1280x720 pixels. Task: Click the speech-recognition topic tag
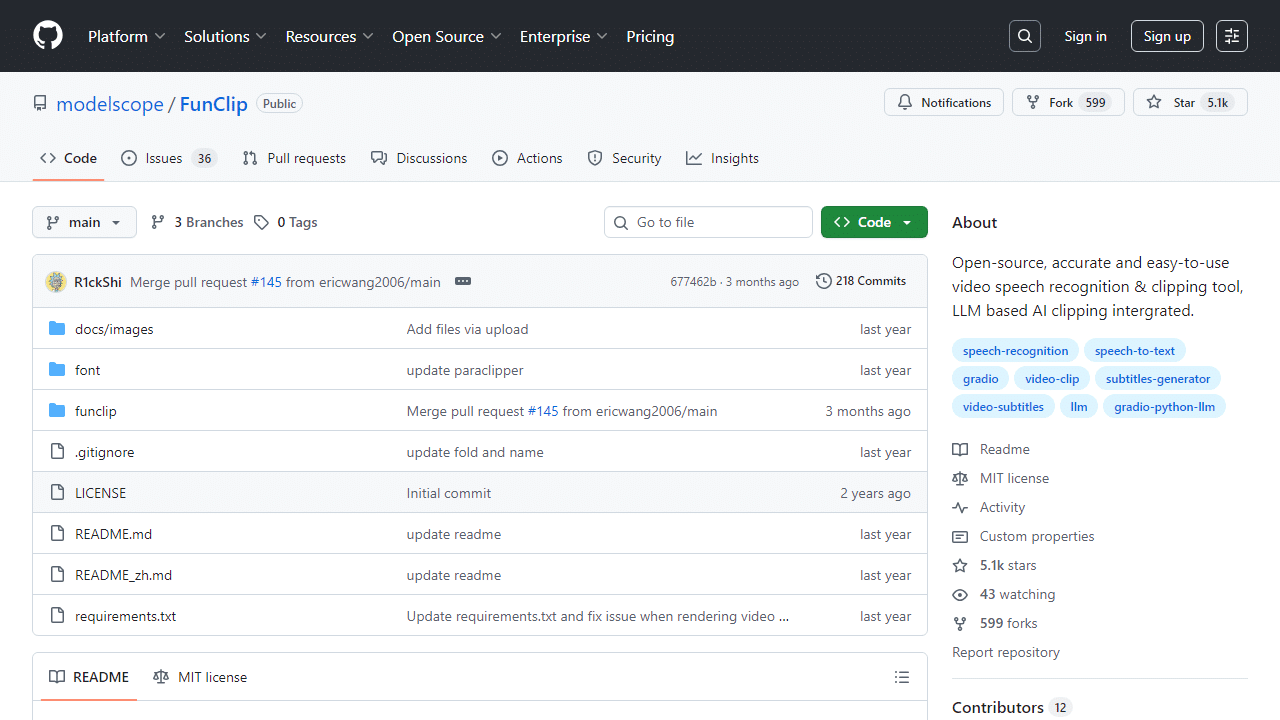pyautogui.click(x=1015, y=351)
